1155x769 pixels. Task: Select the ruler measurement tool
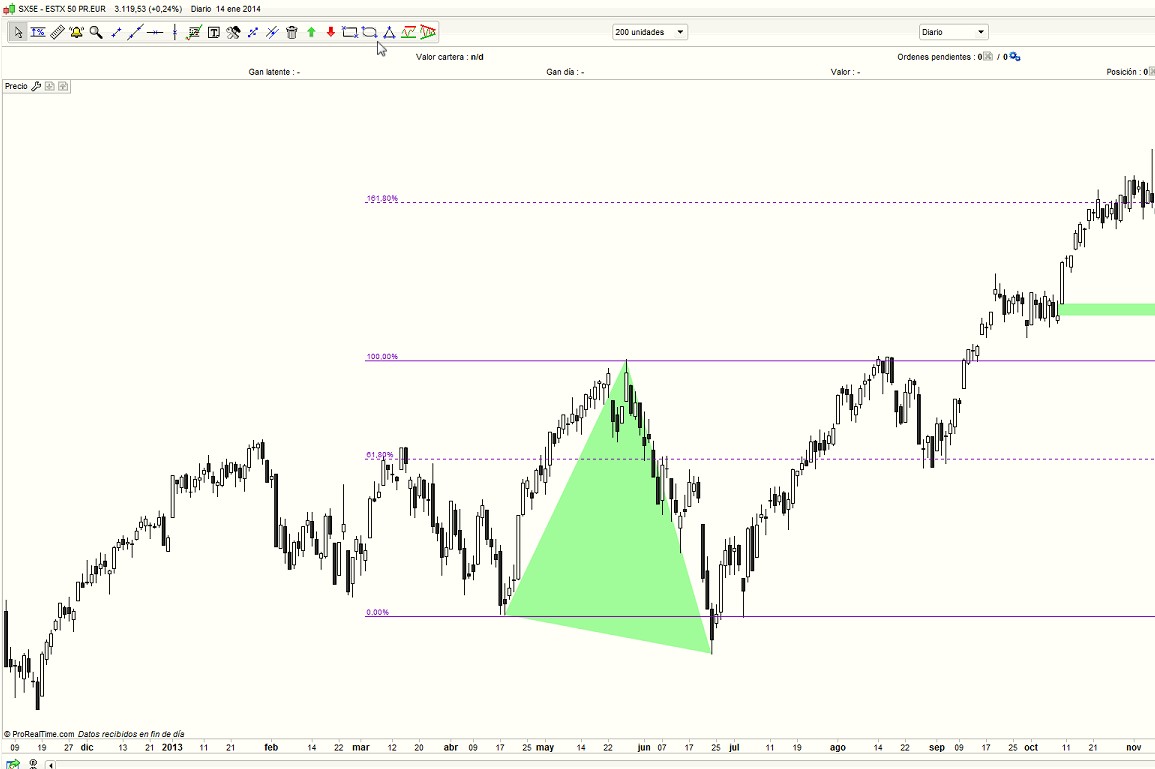click(x=57, y=32)
